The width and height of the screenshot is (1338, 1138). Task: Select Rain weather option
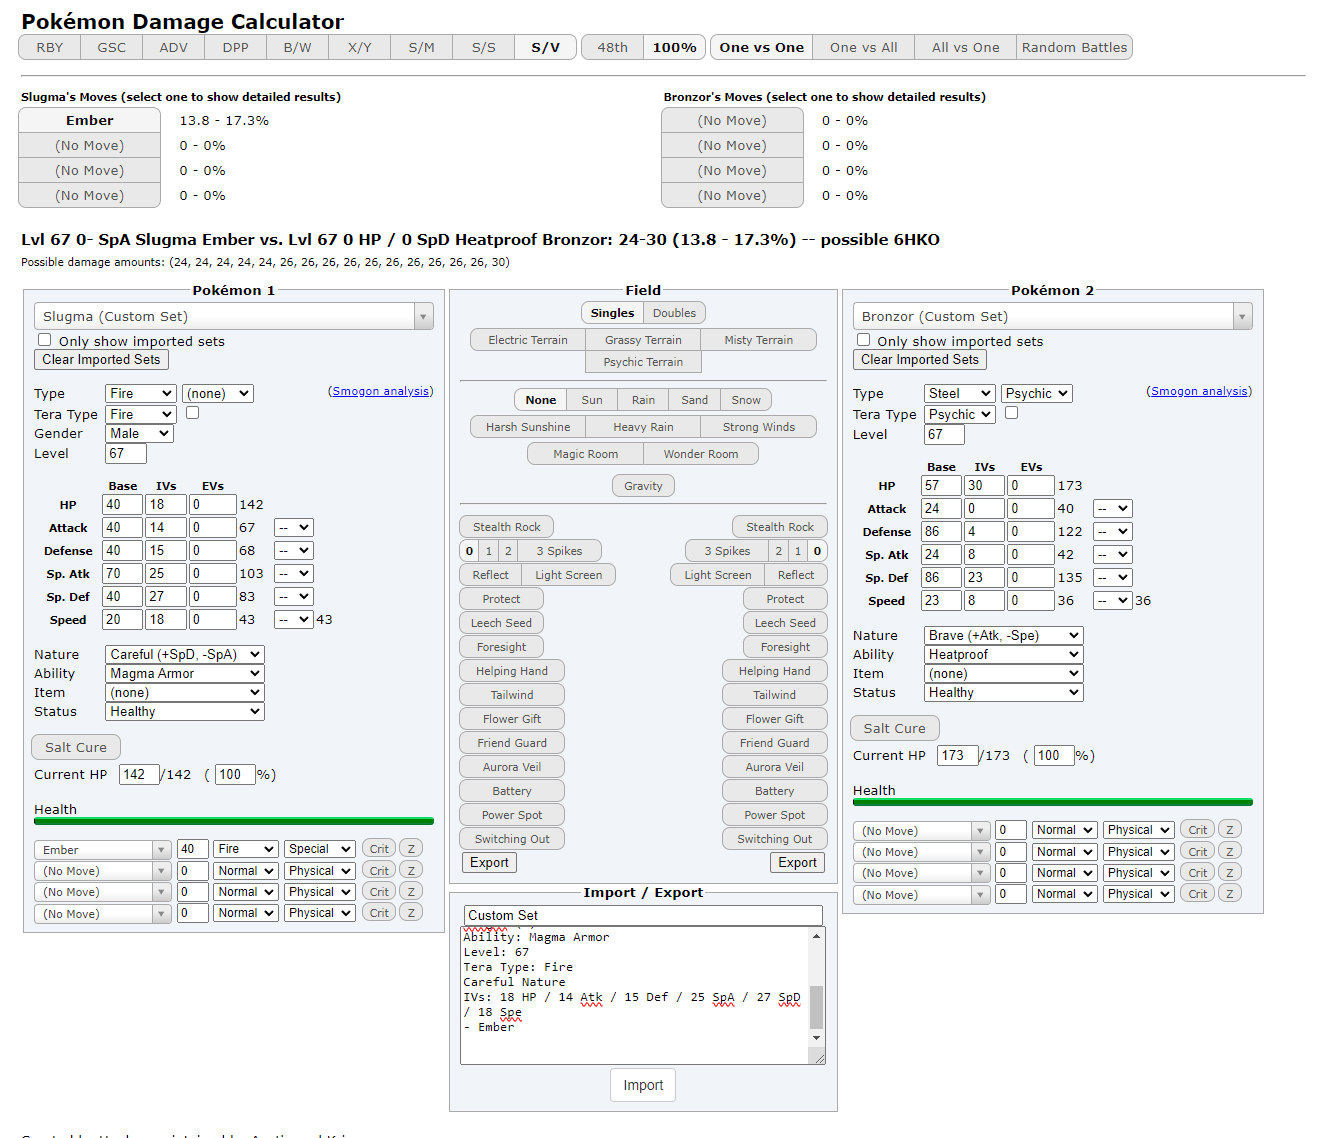click(643, 400)
